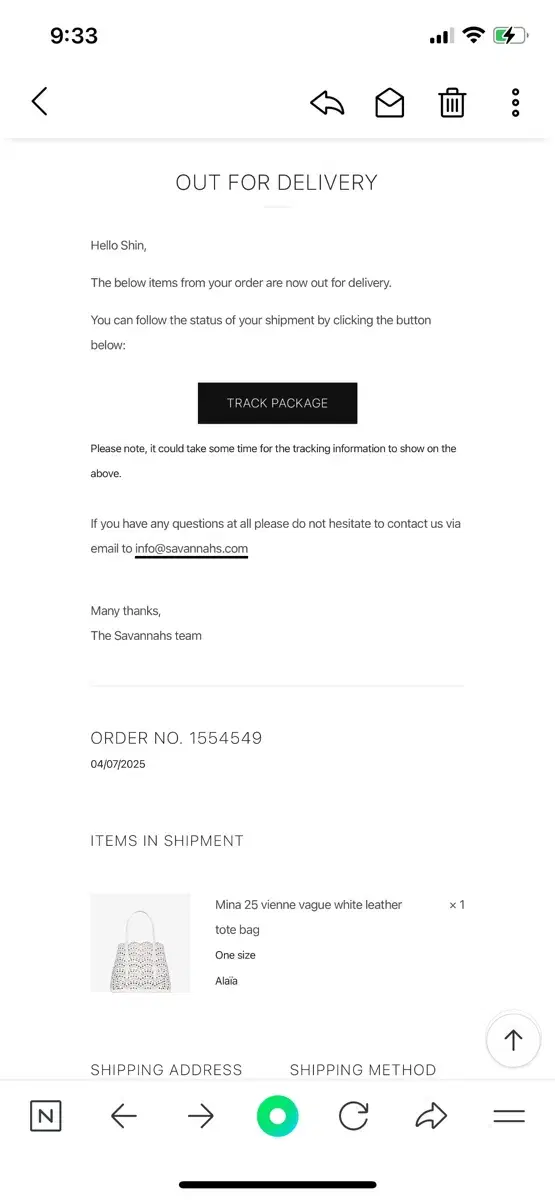Mark email as unread envelope icon

click(390, 102)
